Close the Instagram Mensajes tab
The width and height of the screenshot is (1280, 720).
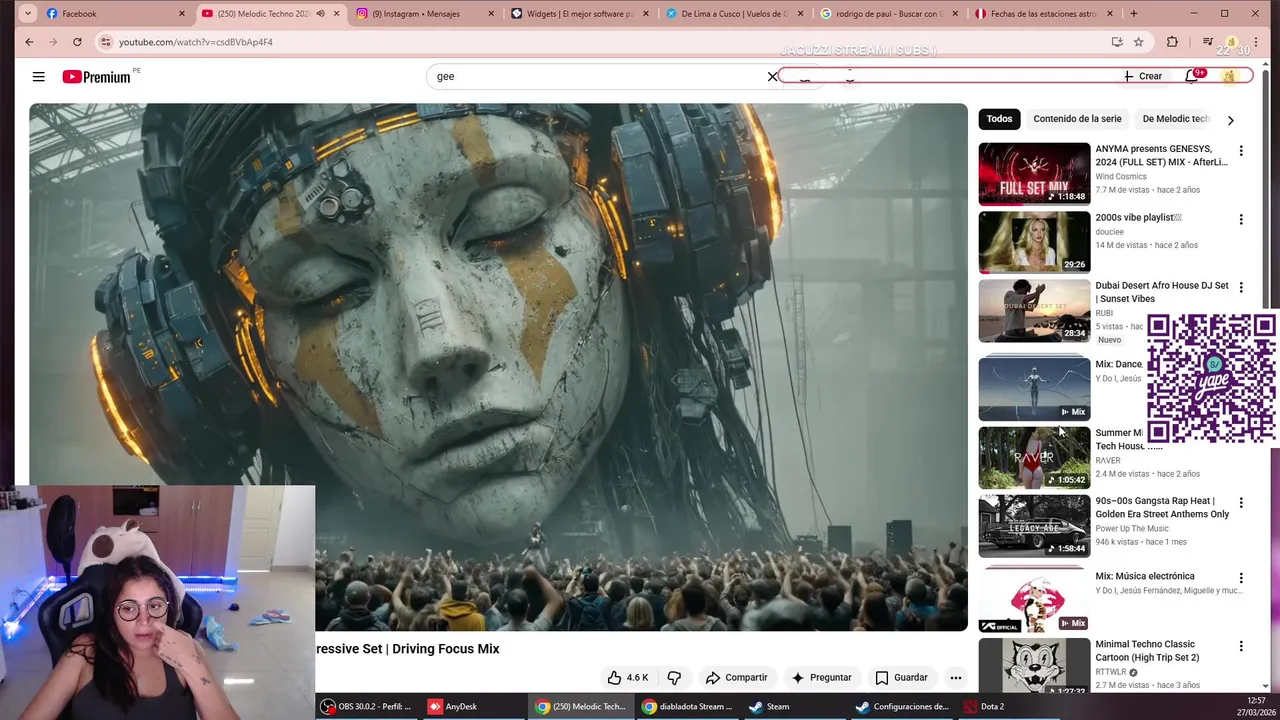pyautogui.click(x=491, y=13)
